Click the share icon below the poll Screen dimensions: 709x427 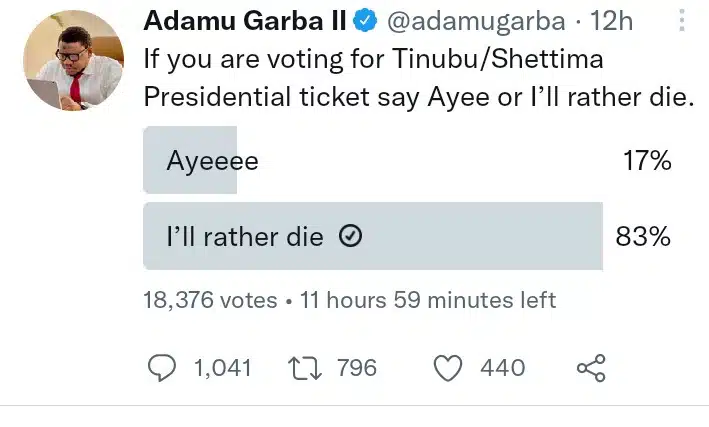[x=591, y=368]
